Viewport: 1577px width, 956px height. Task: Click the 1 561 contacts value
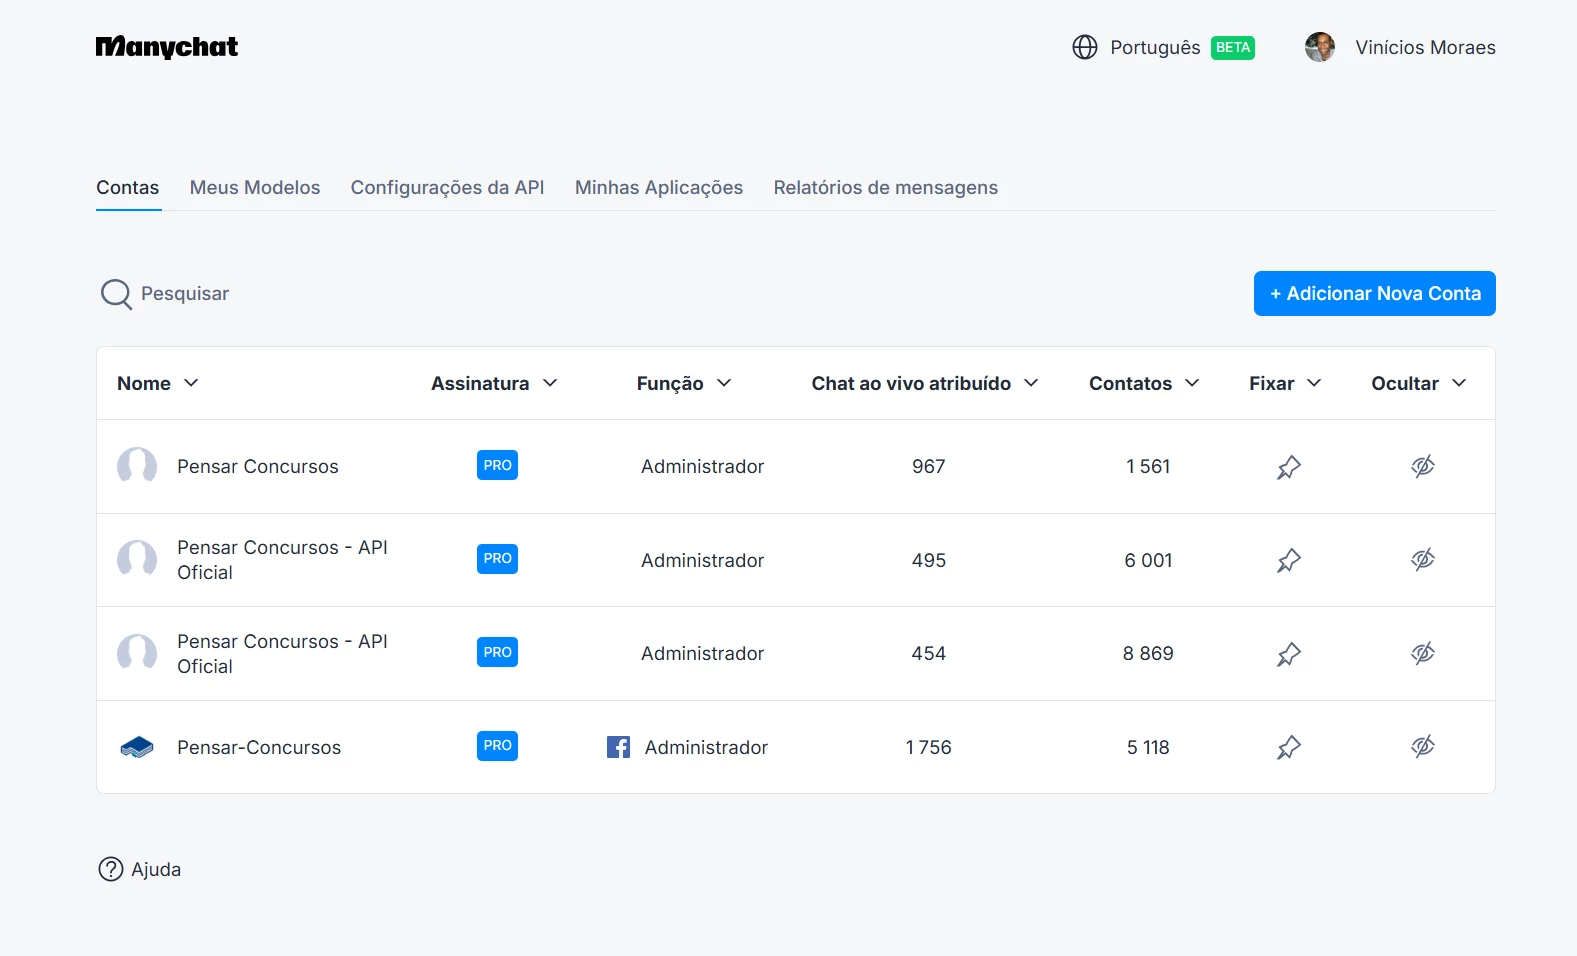pyautogui.click(x=1148, y=467)
